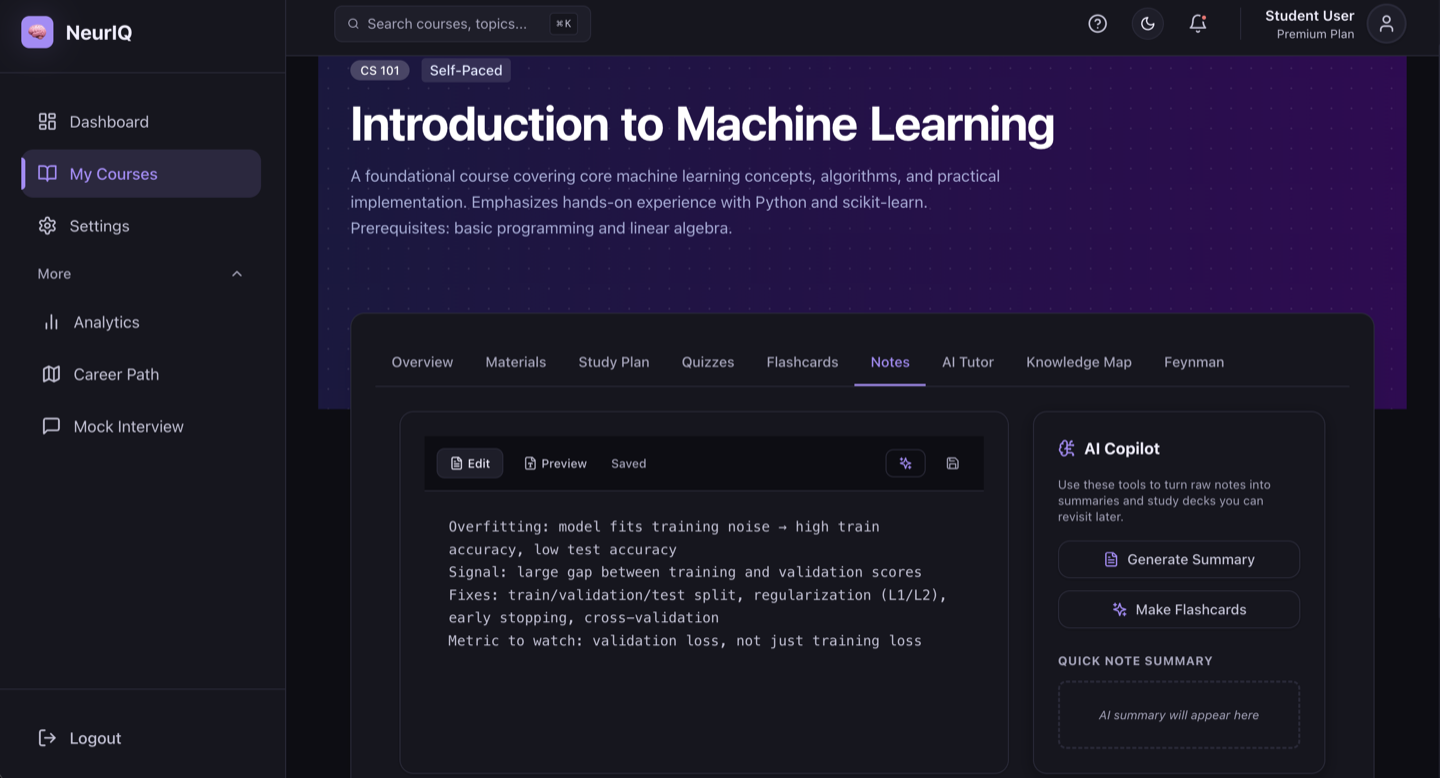Screen dimensions: 1440x778
Task: Open the user profile avatar icon
Action: [x=1386, y=24]
